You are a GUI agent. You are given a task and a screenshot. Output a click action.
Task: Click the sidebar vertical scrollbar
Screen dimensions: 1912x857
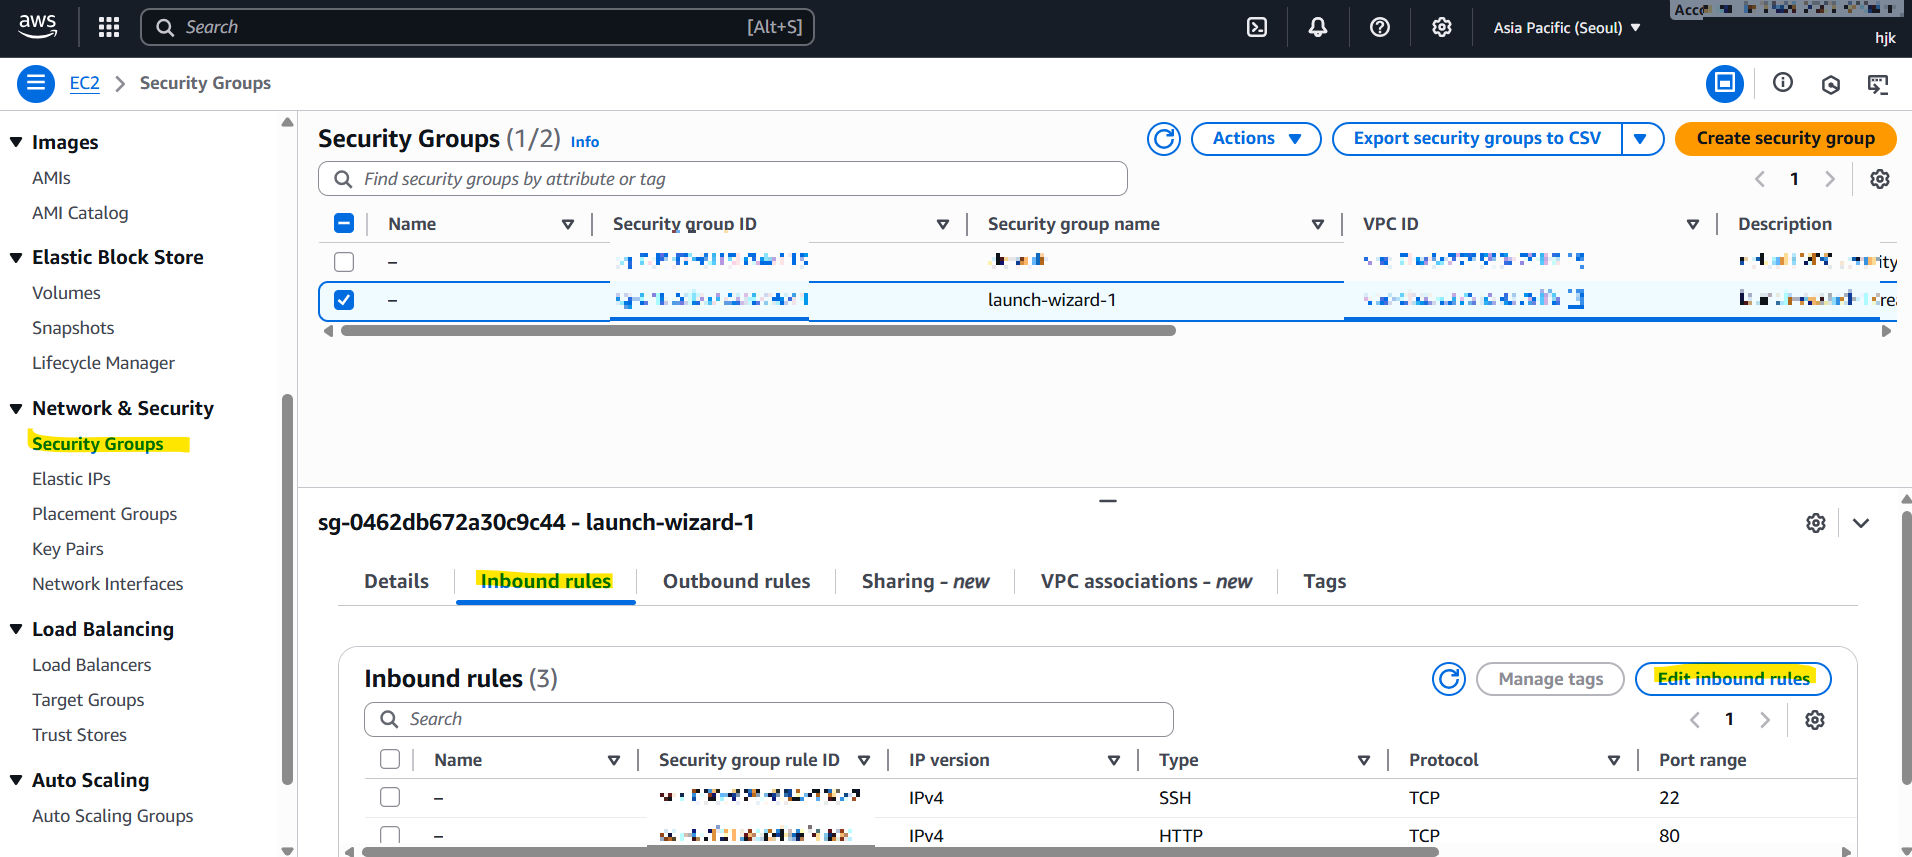coord(288,590)
